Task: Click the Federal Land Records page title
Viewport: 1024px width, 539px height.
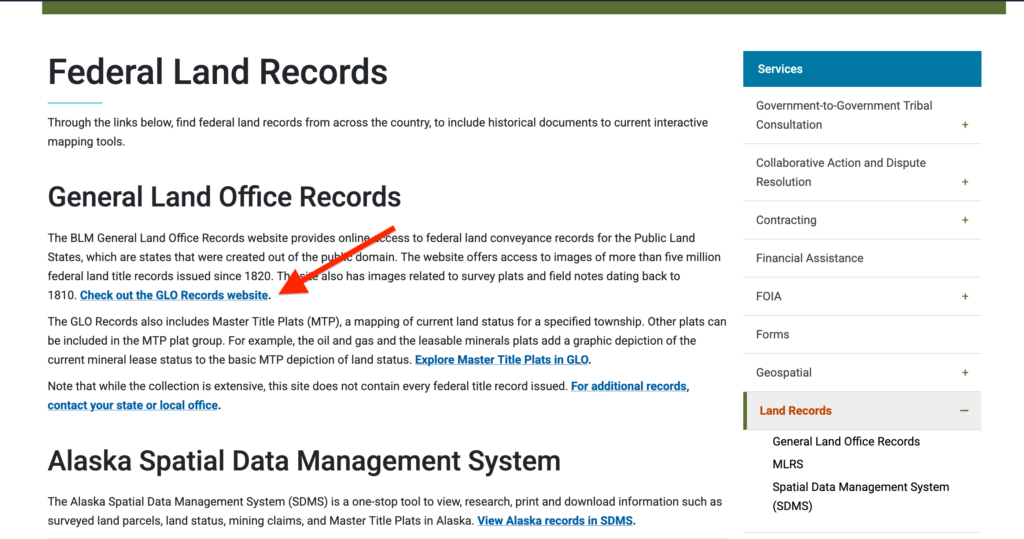Action: (x=217, y=72)
